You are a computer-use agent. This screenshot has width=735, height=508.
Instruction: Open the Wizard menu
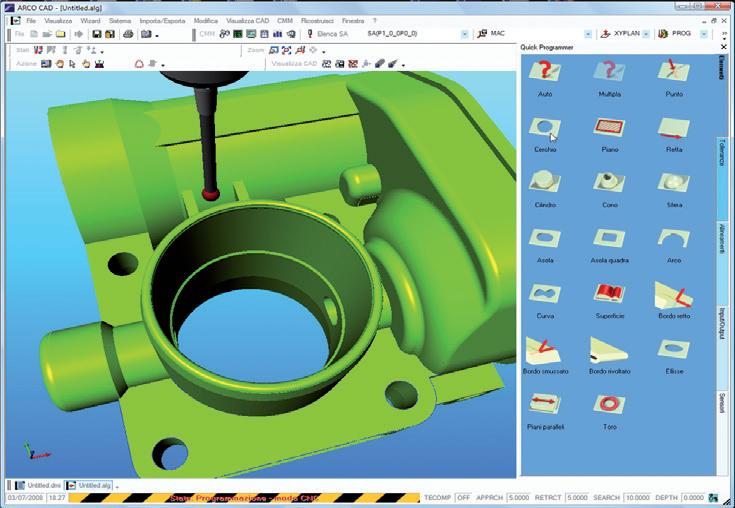coord(90,21)
